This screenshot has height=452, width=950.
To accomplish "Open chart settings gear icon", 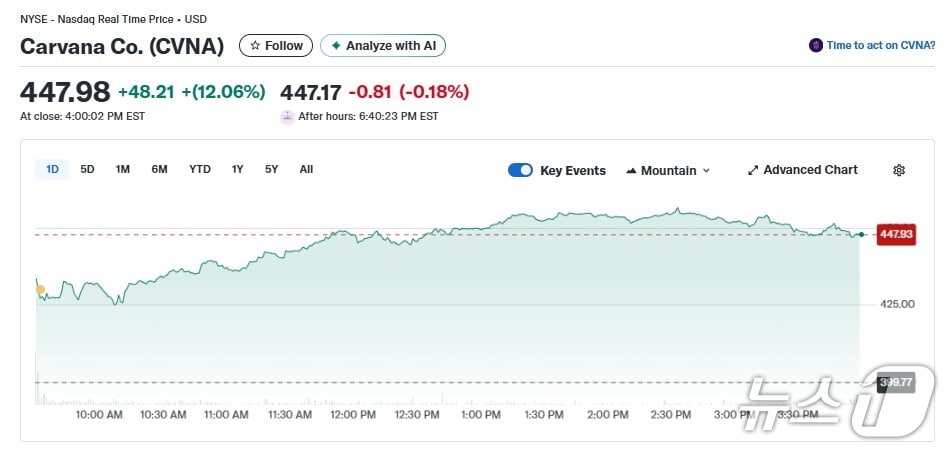I will 898,170.
